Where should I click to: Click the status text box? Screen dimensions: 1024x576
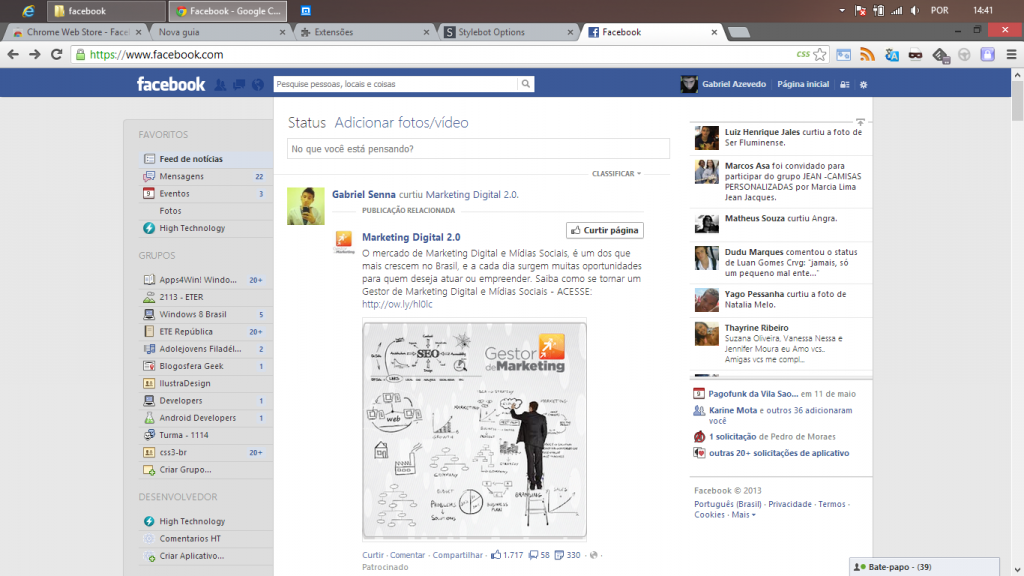(x=478, y=149)
